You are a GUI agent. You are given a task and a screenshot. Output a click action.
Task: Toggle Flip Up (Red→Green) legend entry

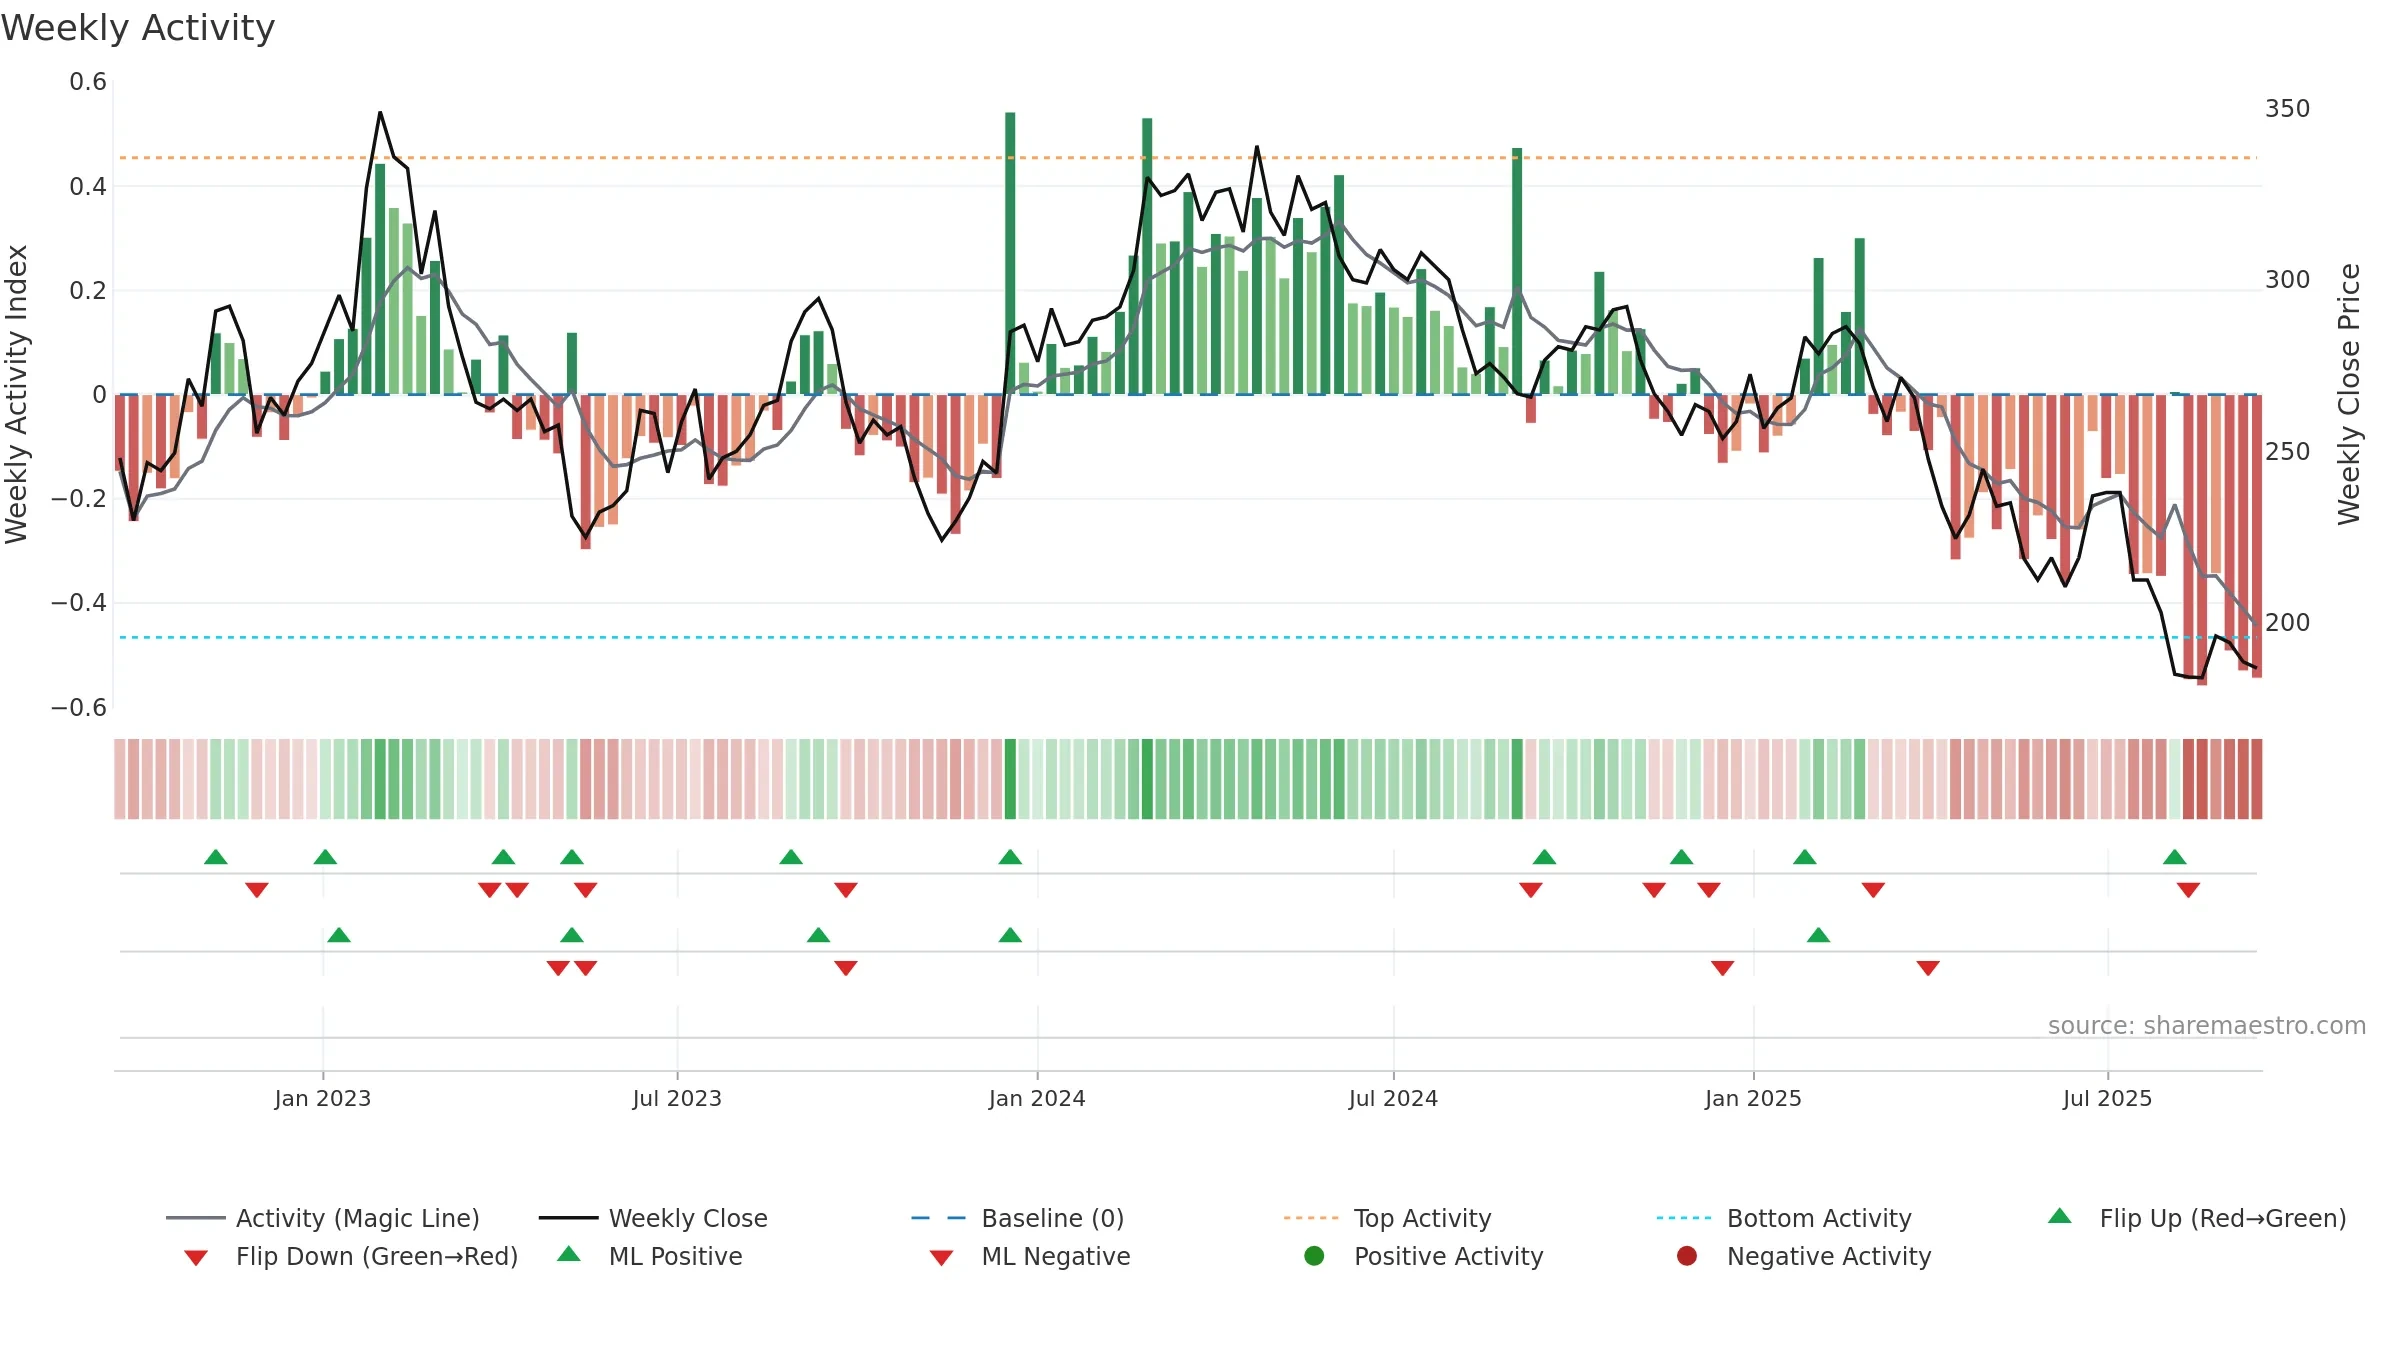pos(2196,1218)
